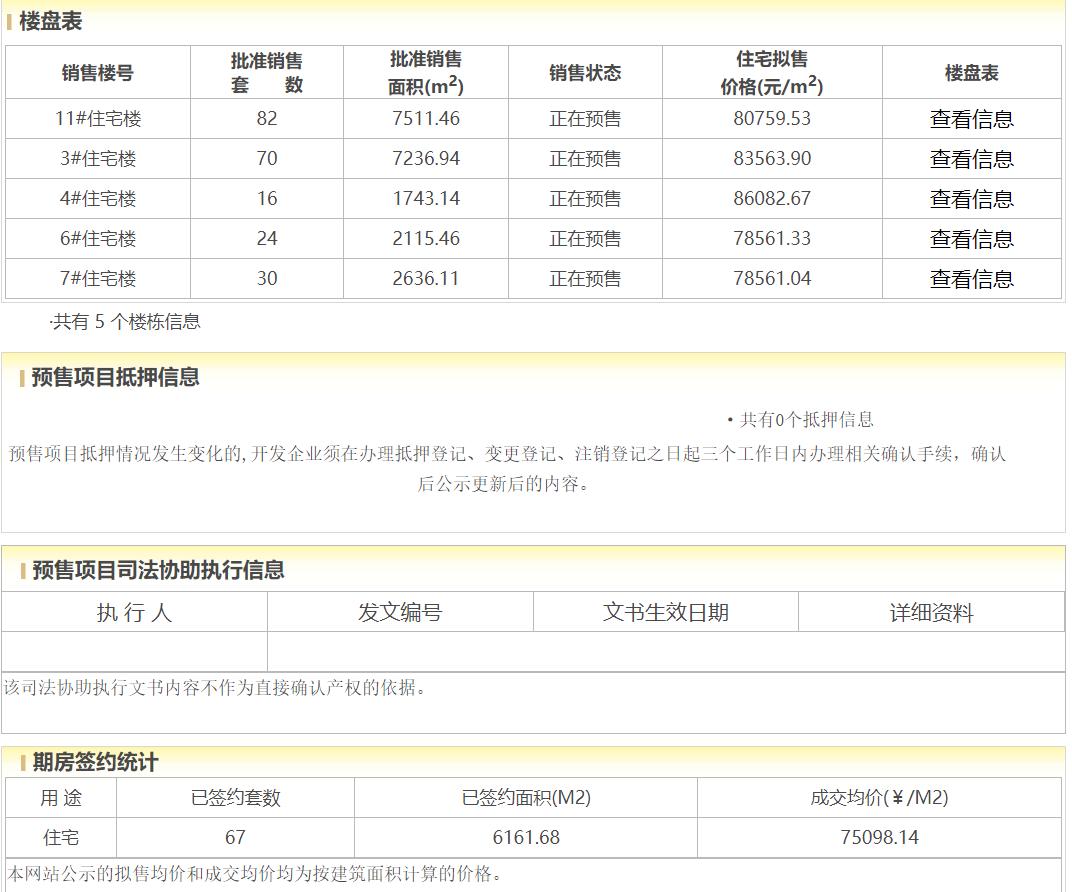Click the 文书生效日期 column header
Image resolution: width=1072 pixels, height=892 pixels.
(666, 612)
